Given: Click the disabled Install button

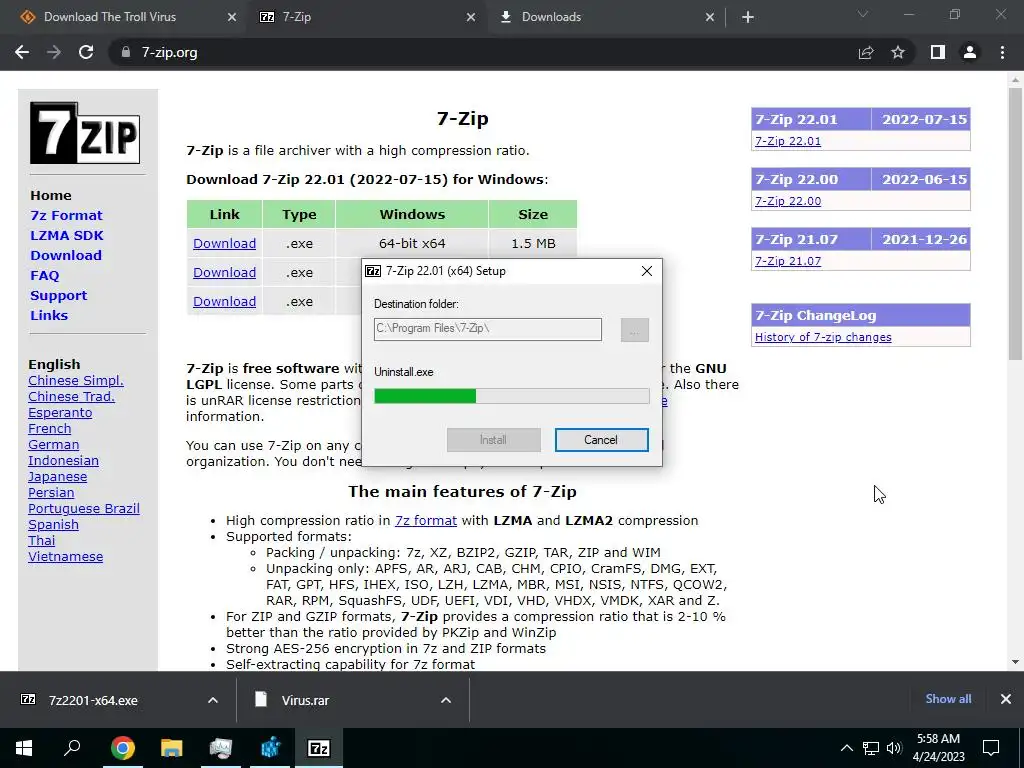Looking at the screenshot, I should [x=493, y=440].
